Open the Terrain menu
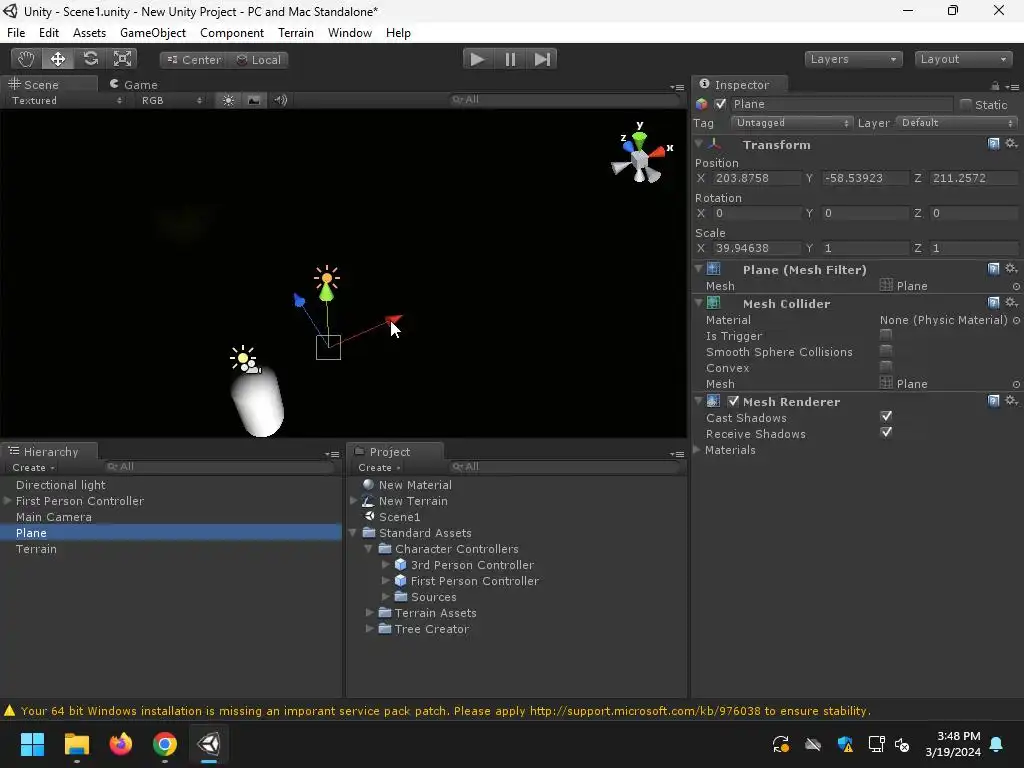Image resolution: width=1024 pixels, height=768 pixels. point(296,33)
